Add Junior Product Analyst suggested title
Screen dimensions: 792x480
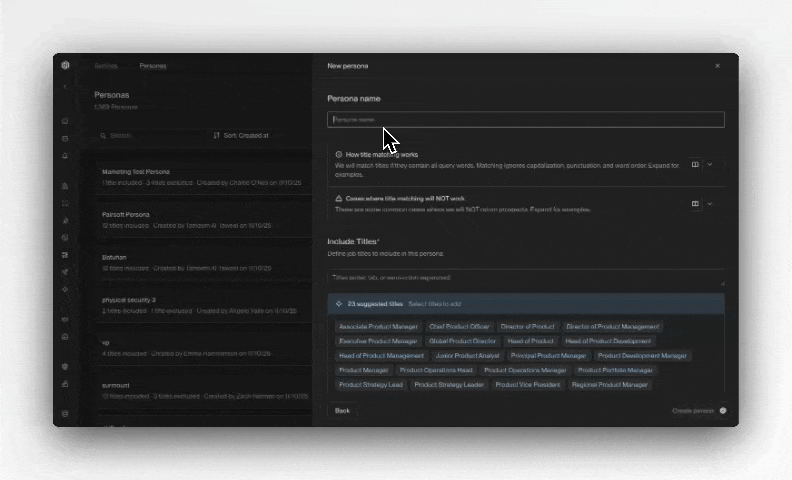click(467, 356)
